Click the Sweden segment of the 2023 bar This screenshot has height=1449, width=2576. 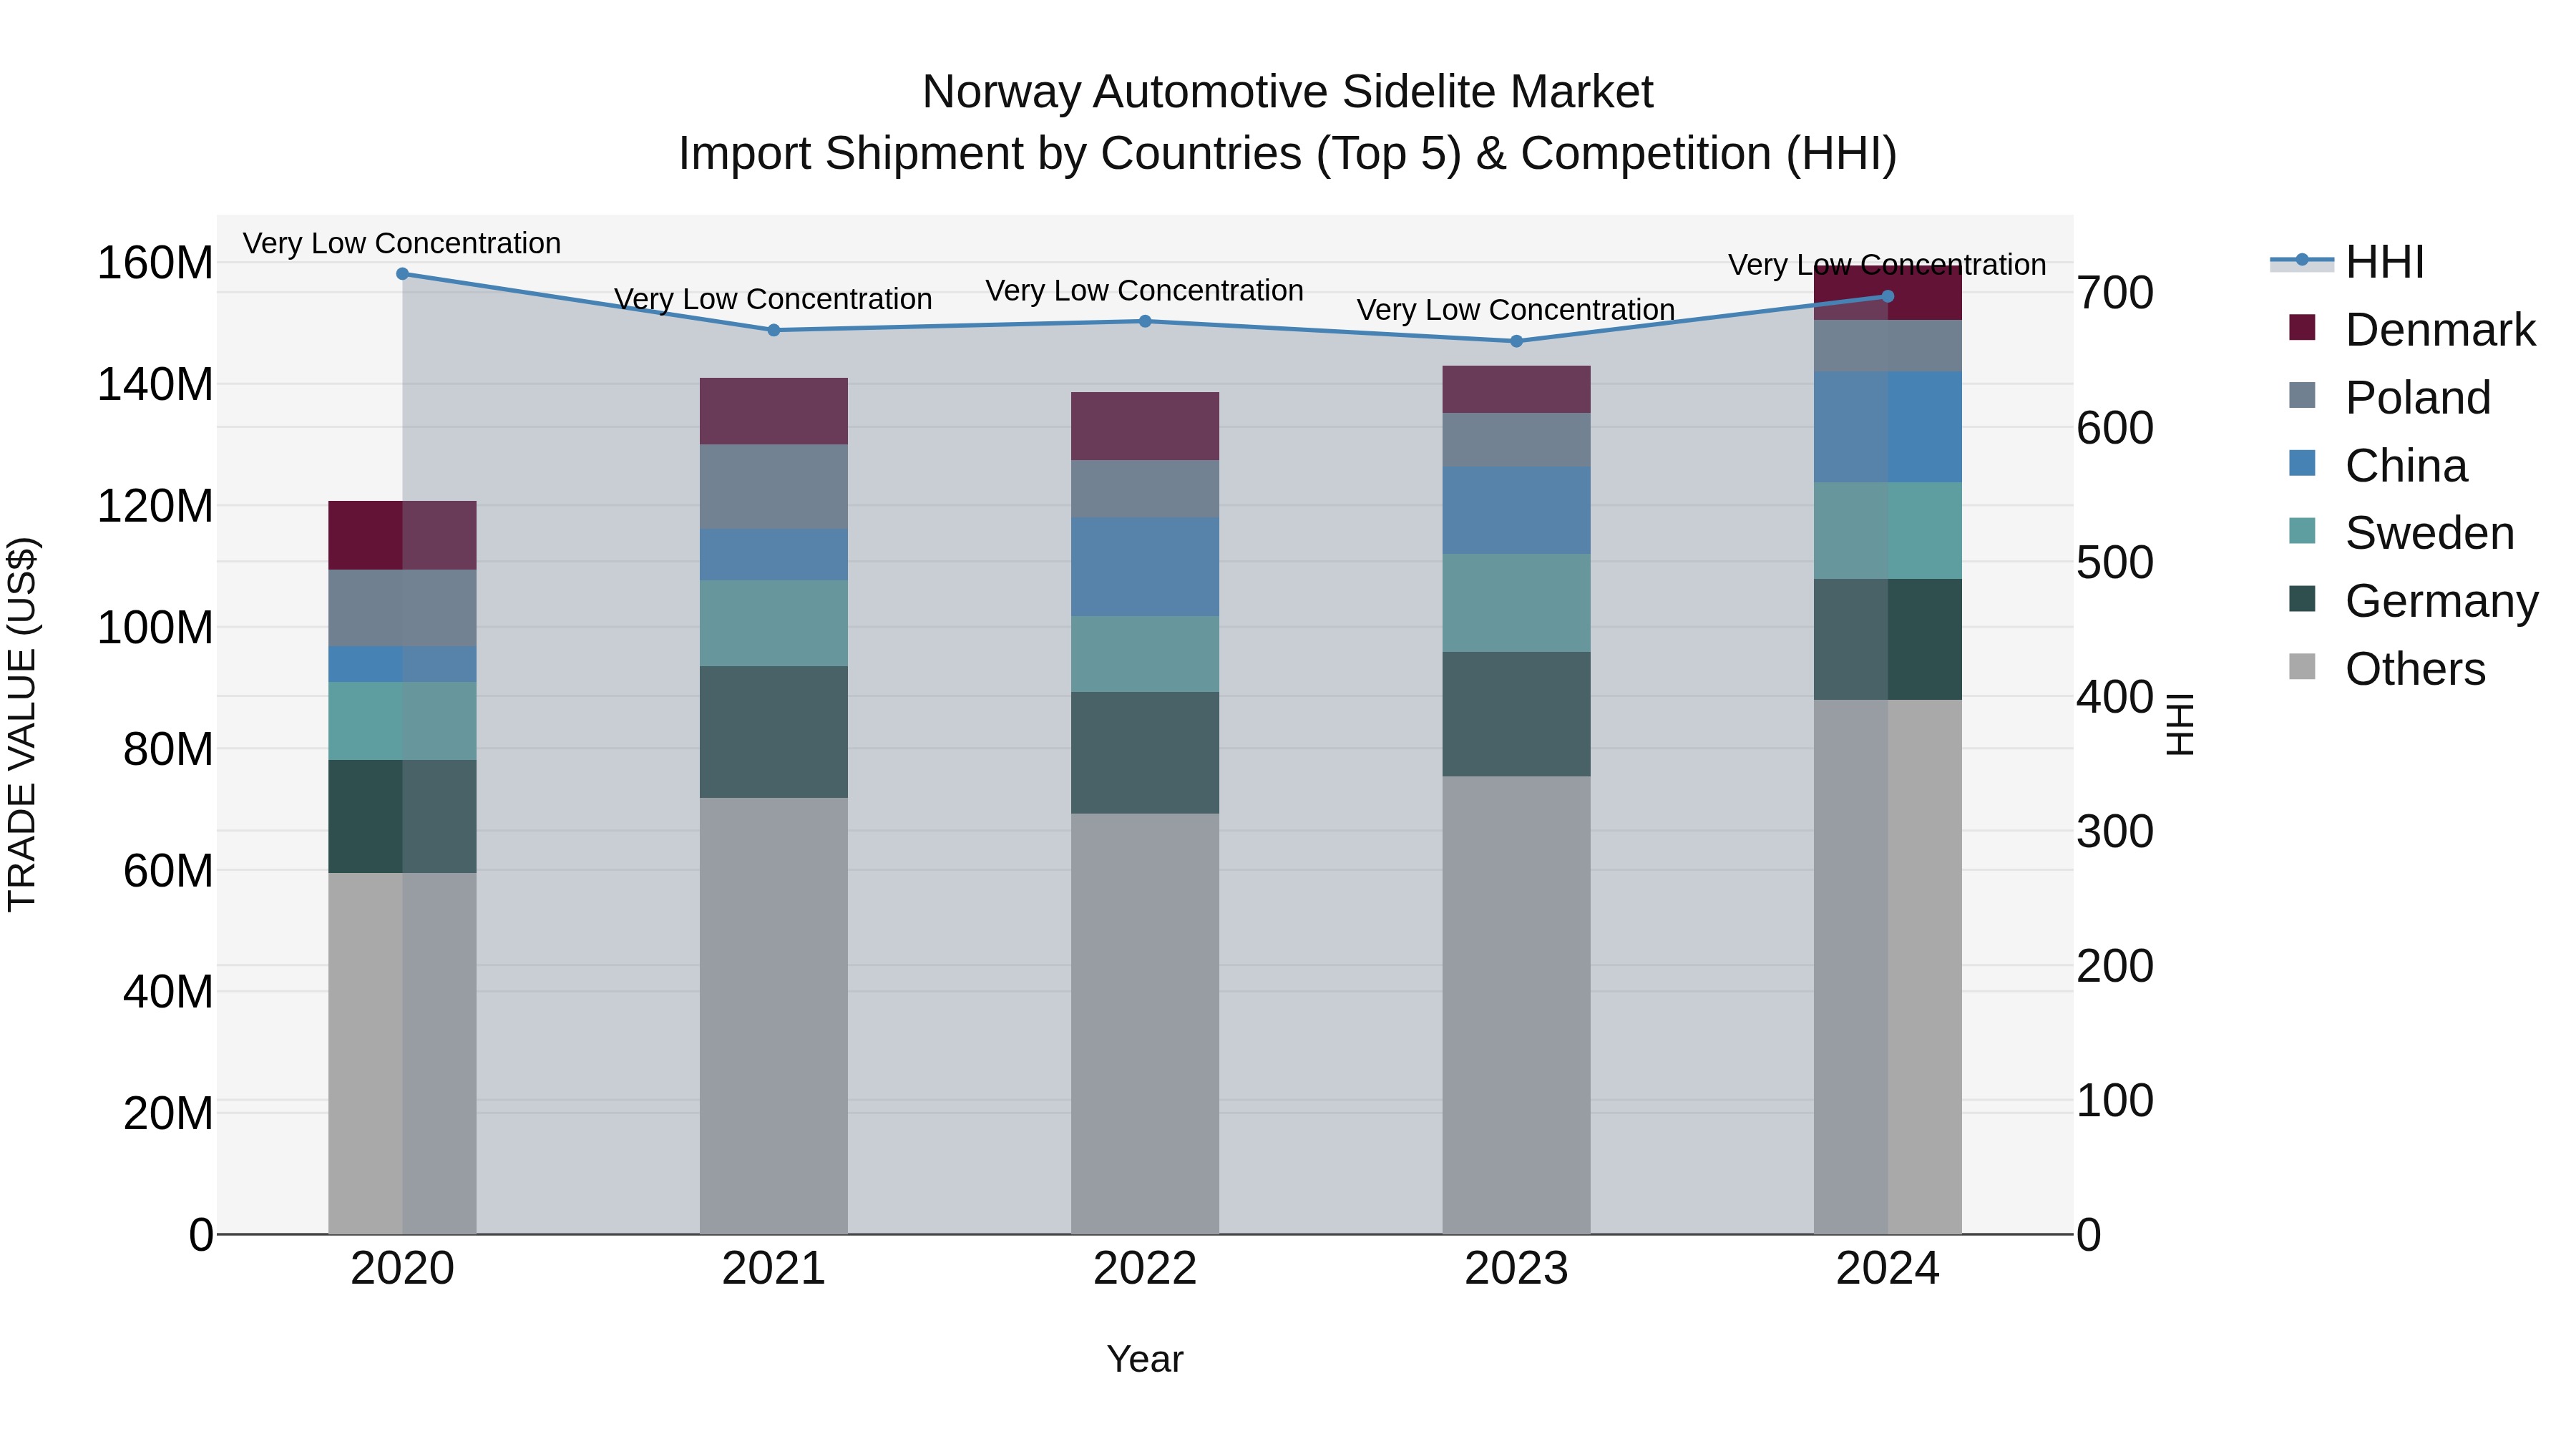(1516, 603)
